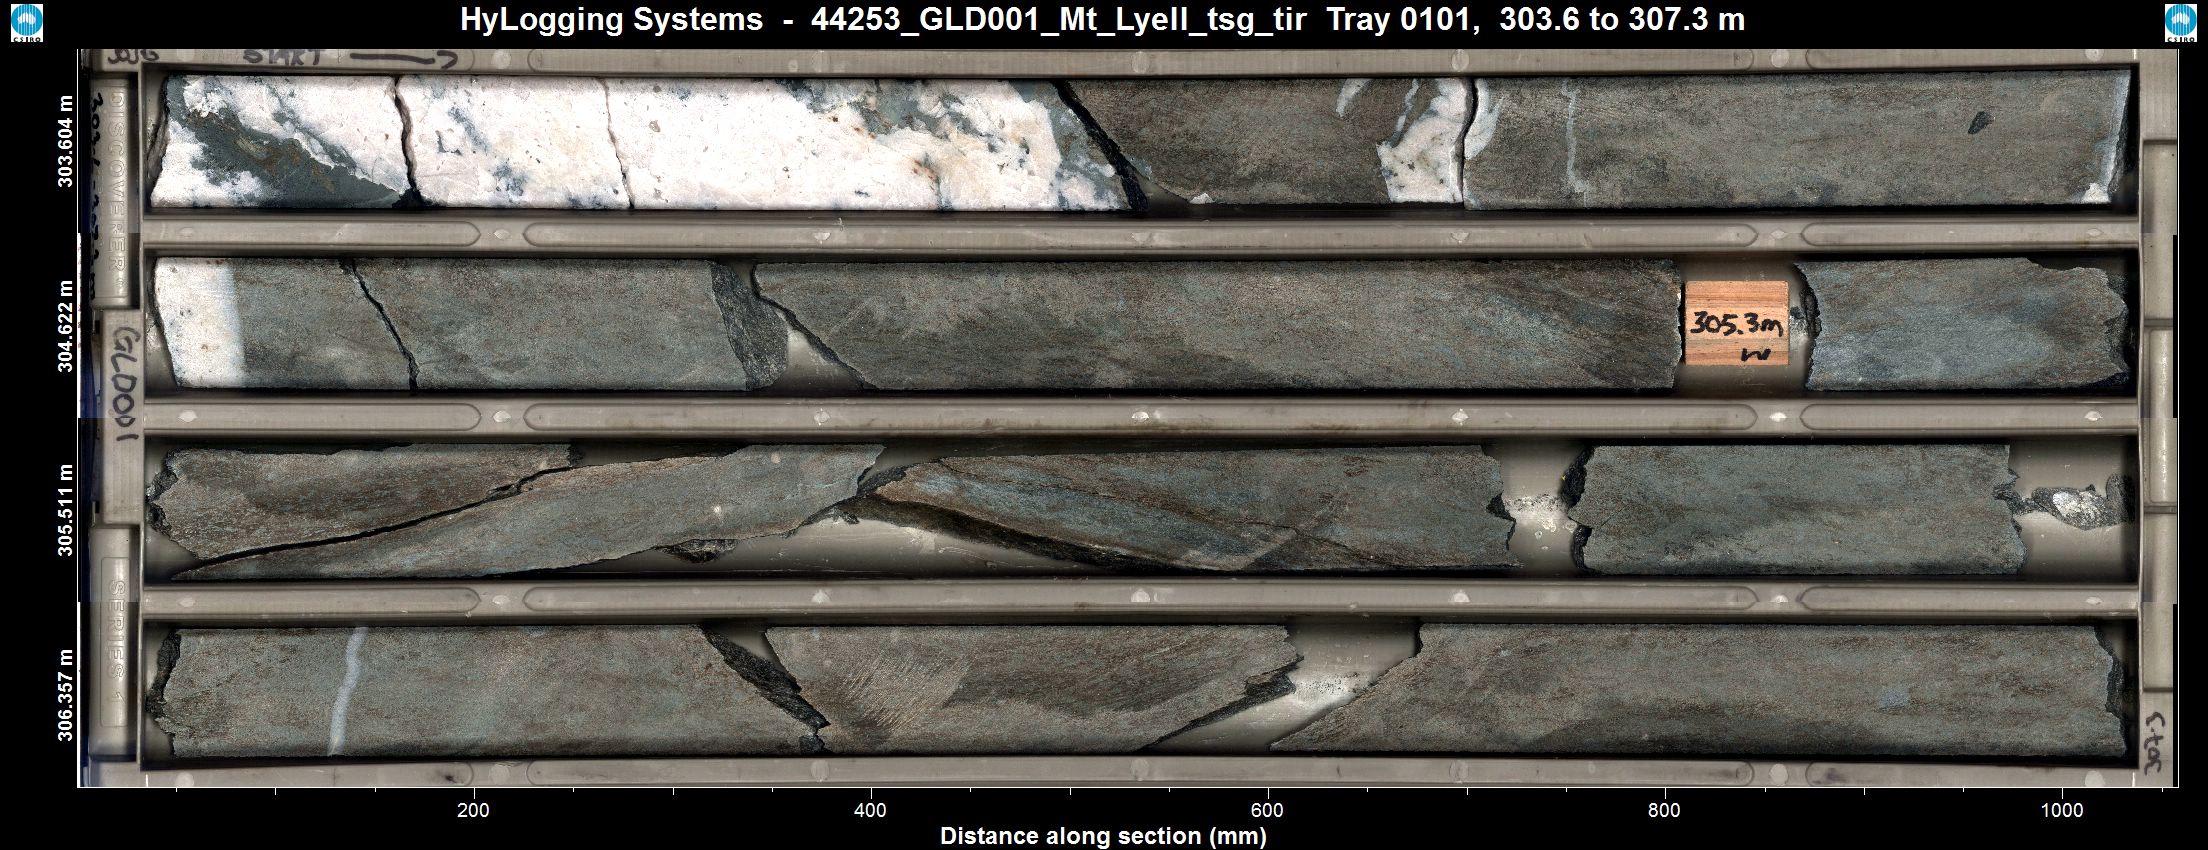Click the 200 tick on distance axis
The height and width of the screenshot is (850, 2208).
[x=473, y=810]
